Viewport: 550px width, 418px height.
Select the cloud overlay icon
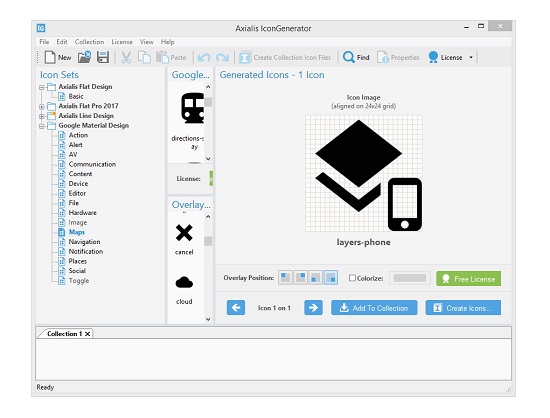point(184,282)
